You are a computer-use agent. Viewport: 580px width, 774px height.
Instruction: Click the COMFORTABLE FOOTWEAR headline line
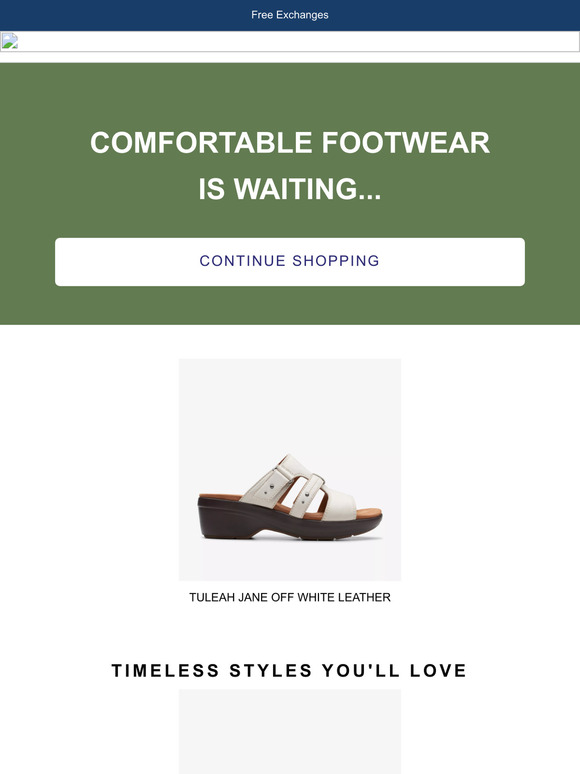click(x=290, y=143)
